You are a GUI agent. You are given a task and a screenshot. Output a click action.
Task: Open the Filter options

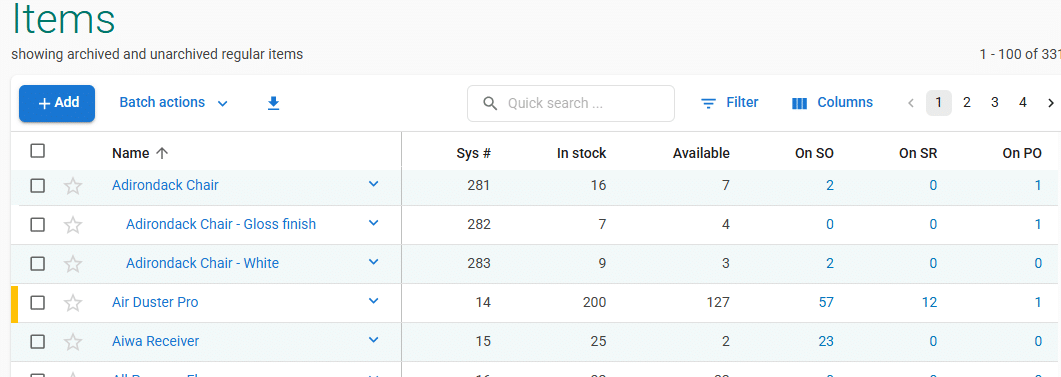click(x=729, y=103)
